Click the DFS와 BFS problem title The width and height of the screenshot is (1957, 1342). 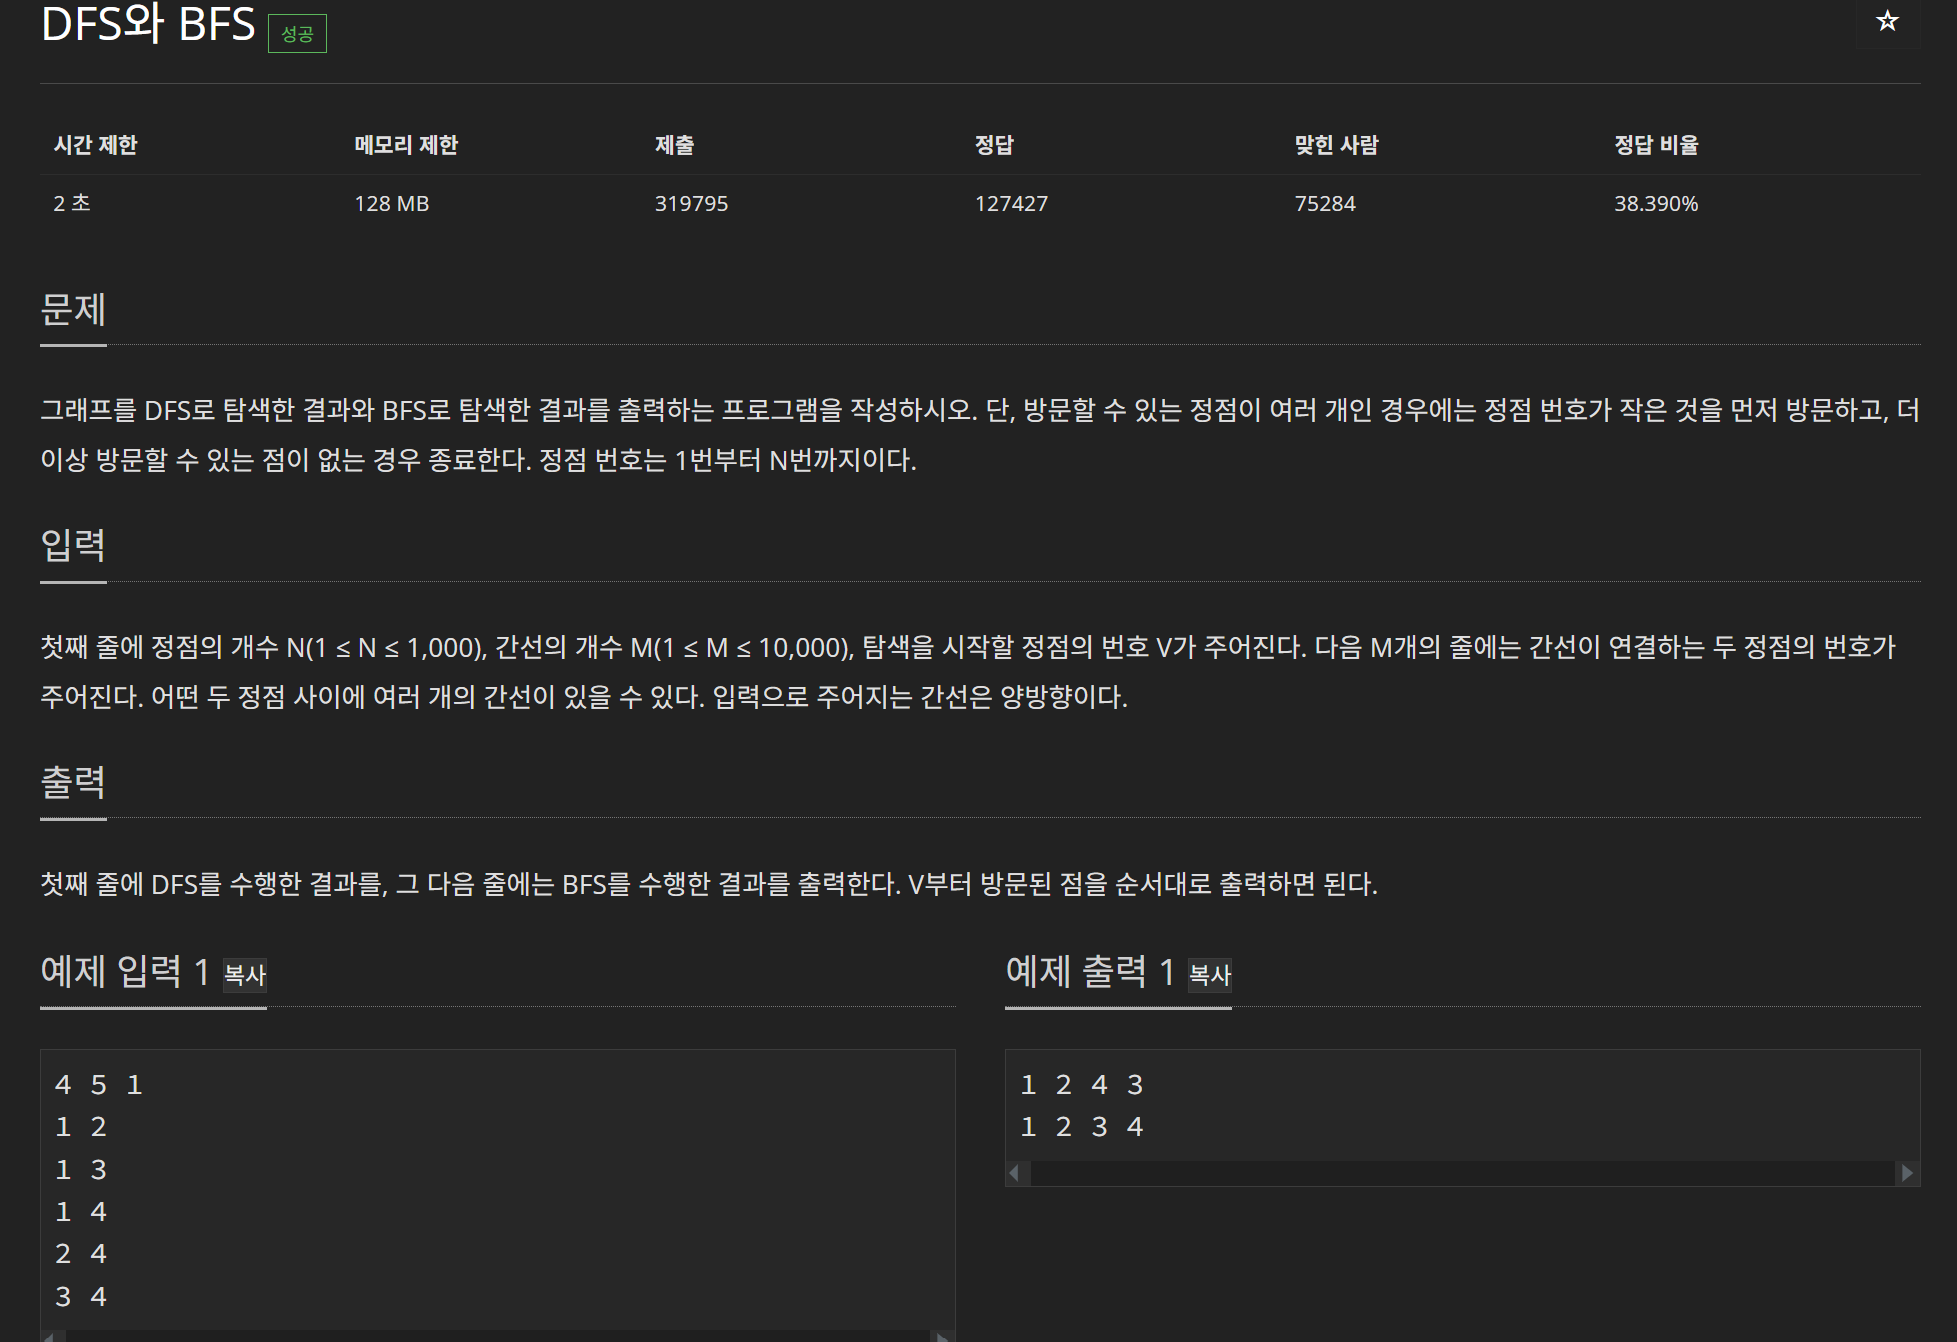coord(148,24)
